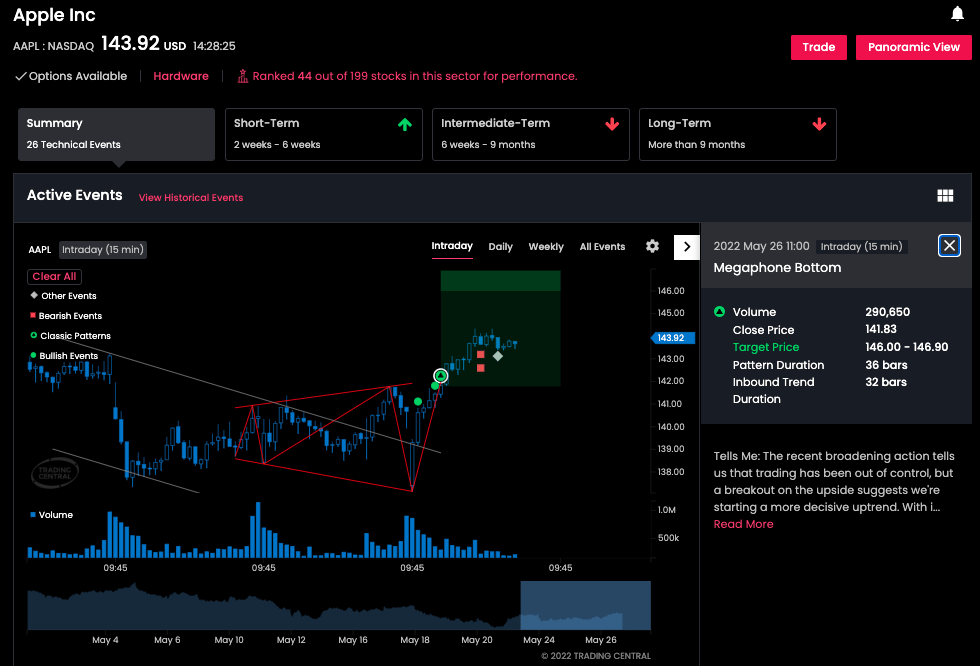980x666 pixels.
Task: Click the grey diamond other-event marker on chart
Action: pos(498,356)
